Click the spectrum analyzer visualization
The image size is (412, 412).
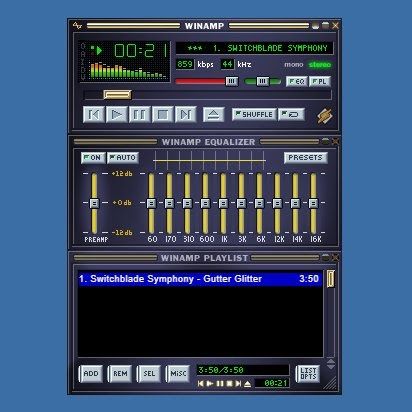click(x=128, y=70)
